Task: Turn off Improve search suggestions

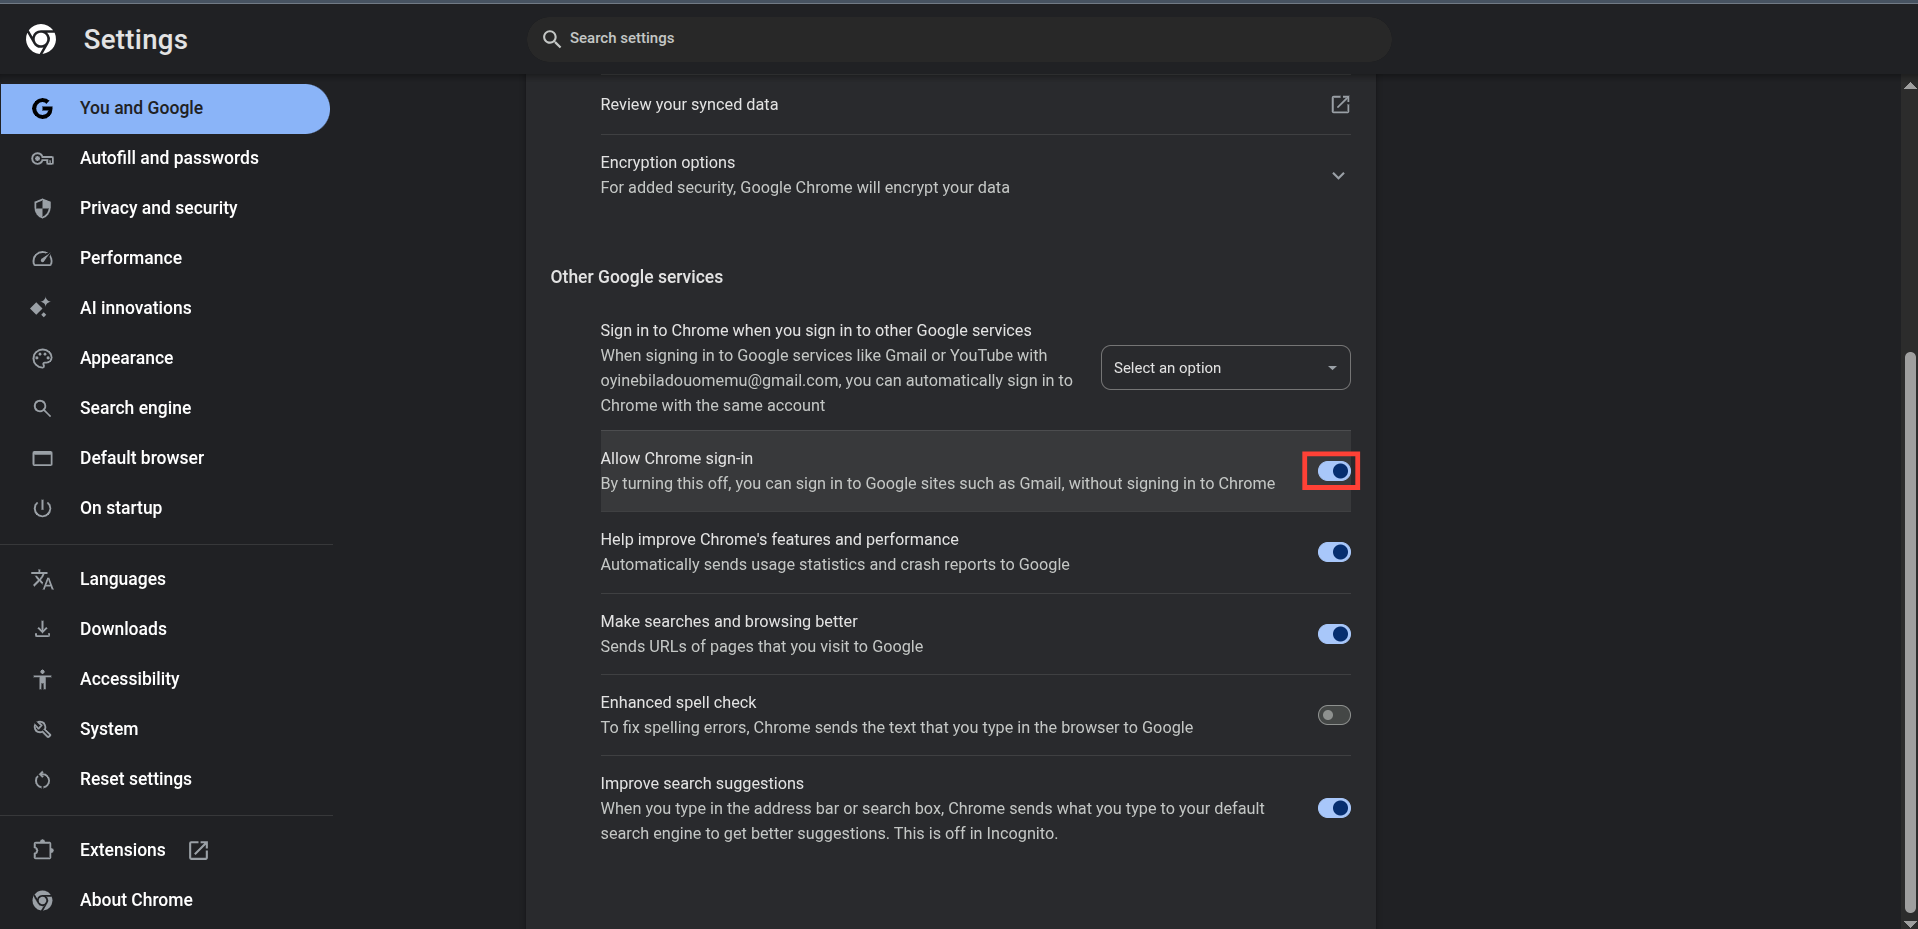Action: pyautogui.click(x=1333, y=808)
